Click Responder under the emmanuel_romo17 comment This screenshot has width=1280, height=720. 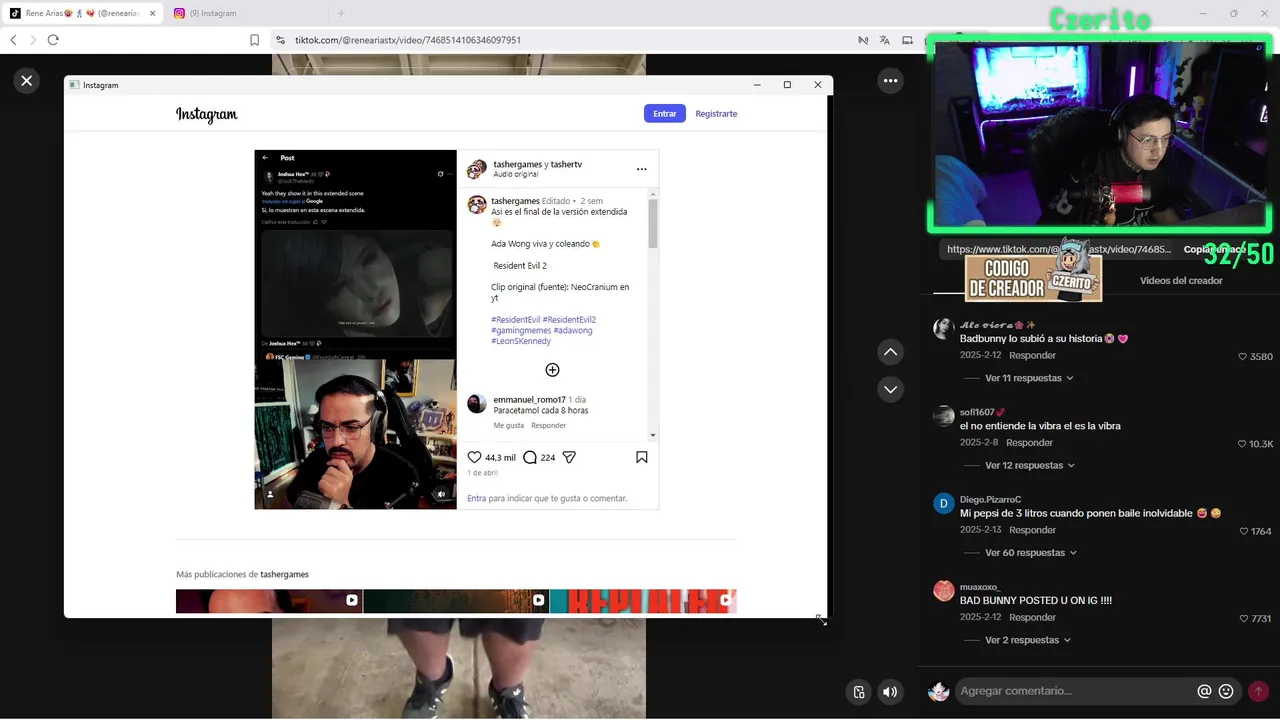click(x=548, y=426)
